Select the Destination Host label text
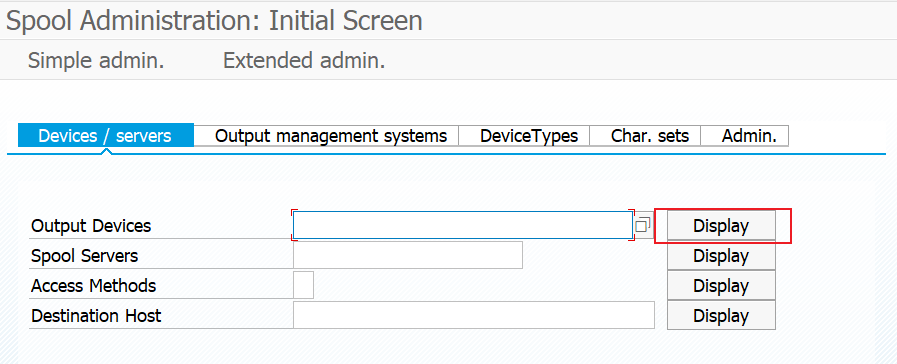This screenshot has height=364, width=897. click(x=96, y=315)
